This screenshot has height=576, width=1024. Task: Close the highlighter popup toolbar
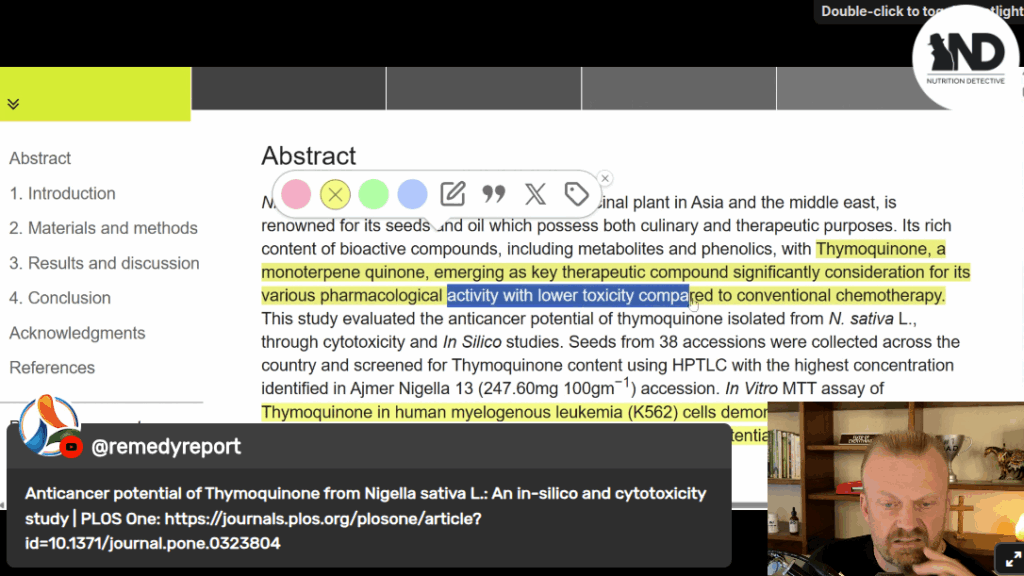[605, 178]
